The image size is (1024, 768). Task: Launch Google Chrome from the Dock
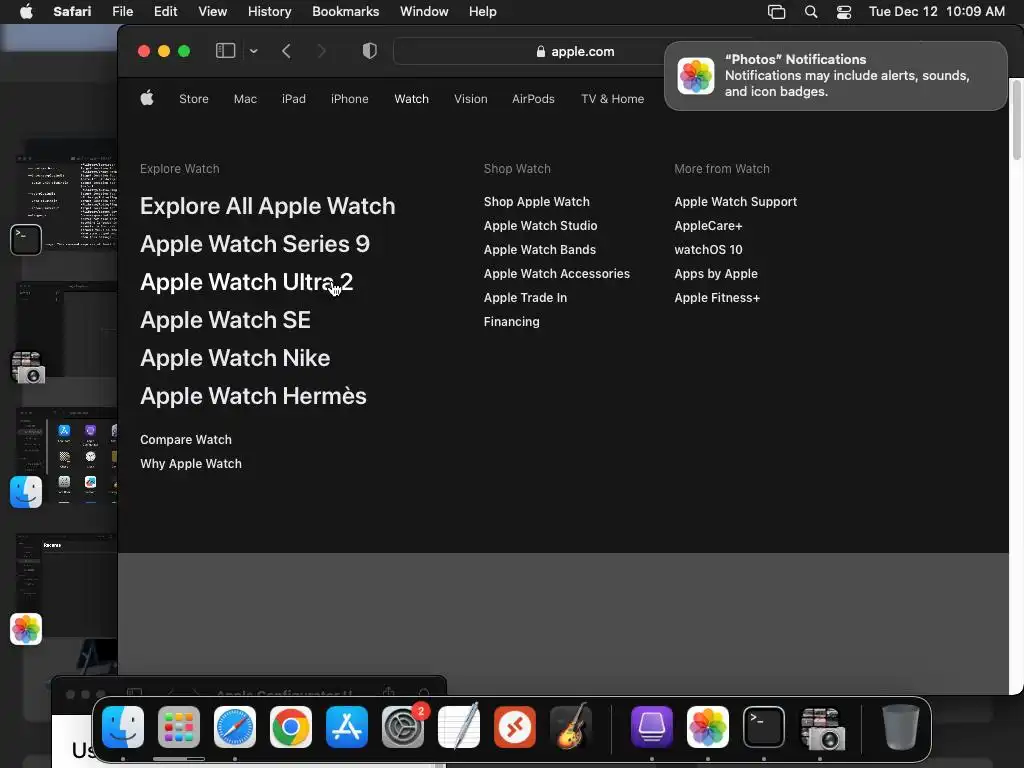pyautogui.click(x=291, y=727)
